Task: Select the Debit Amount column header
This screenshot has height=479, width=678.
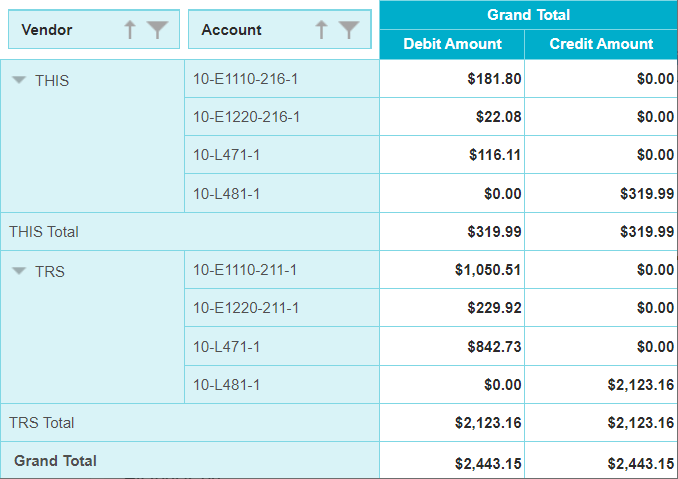Action: [x=452, y=44]
